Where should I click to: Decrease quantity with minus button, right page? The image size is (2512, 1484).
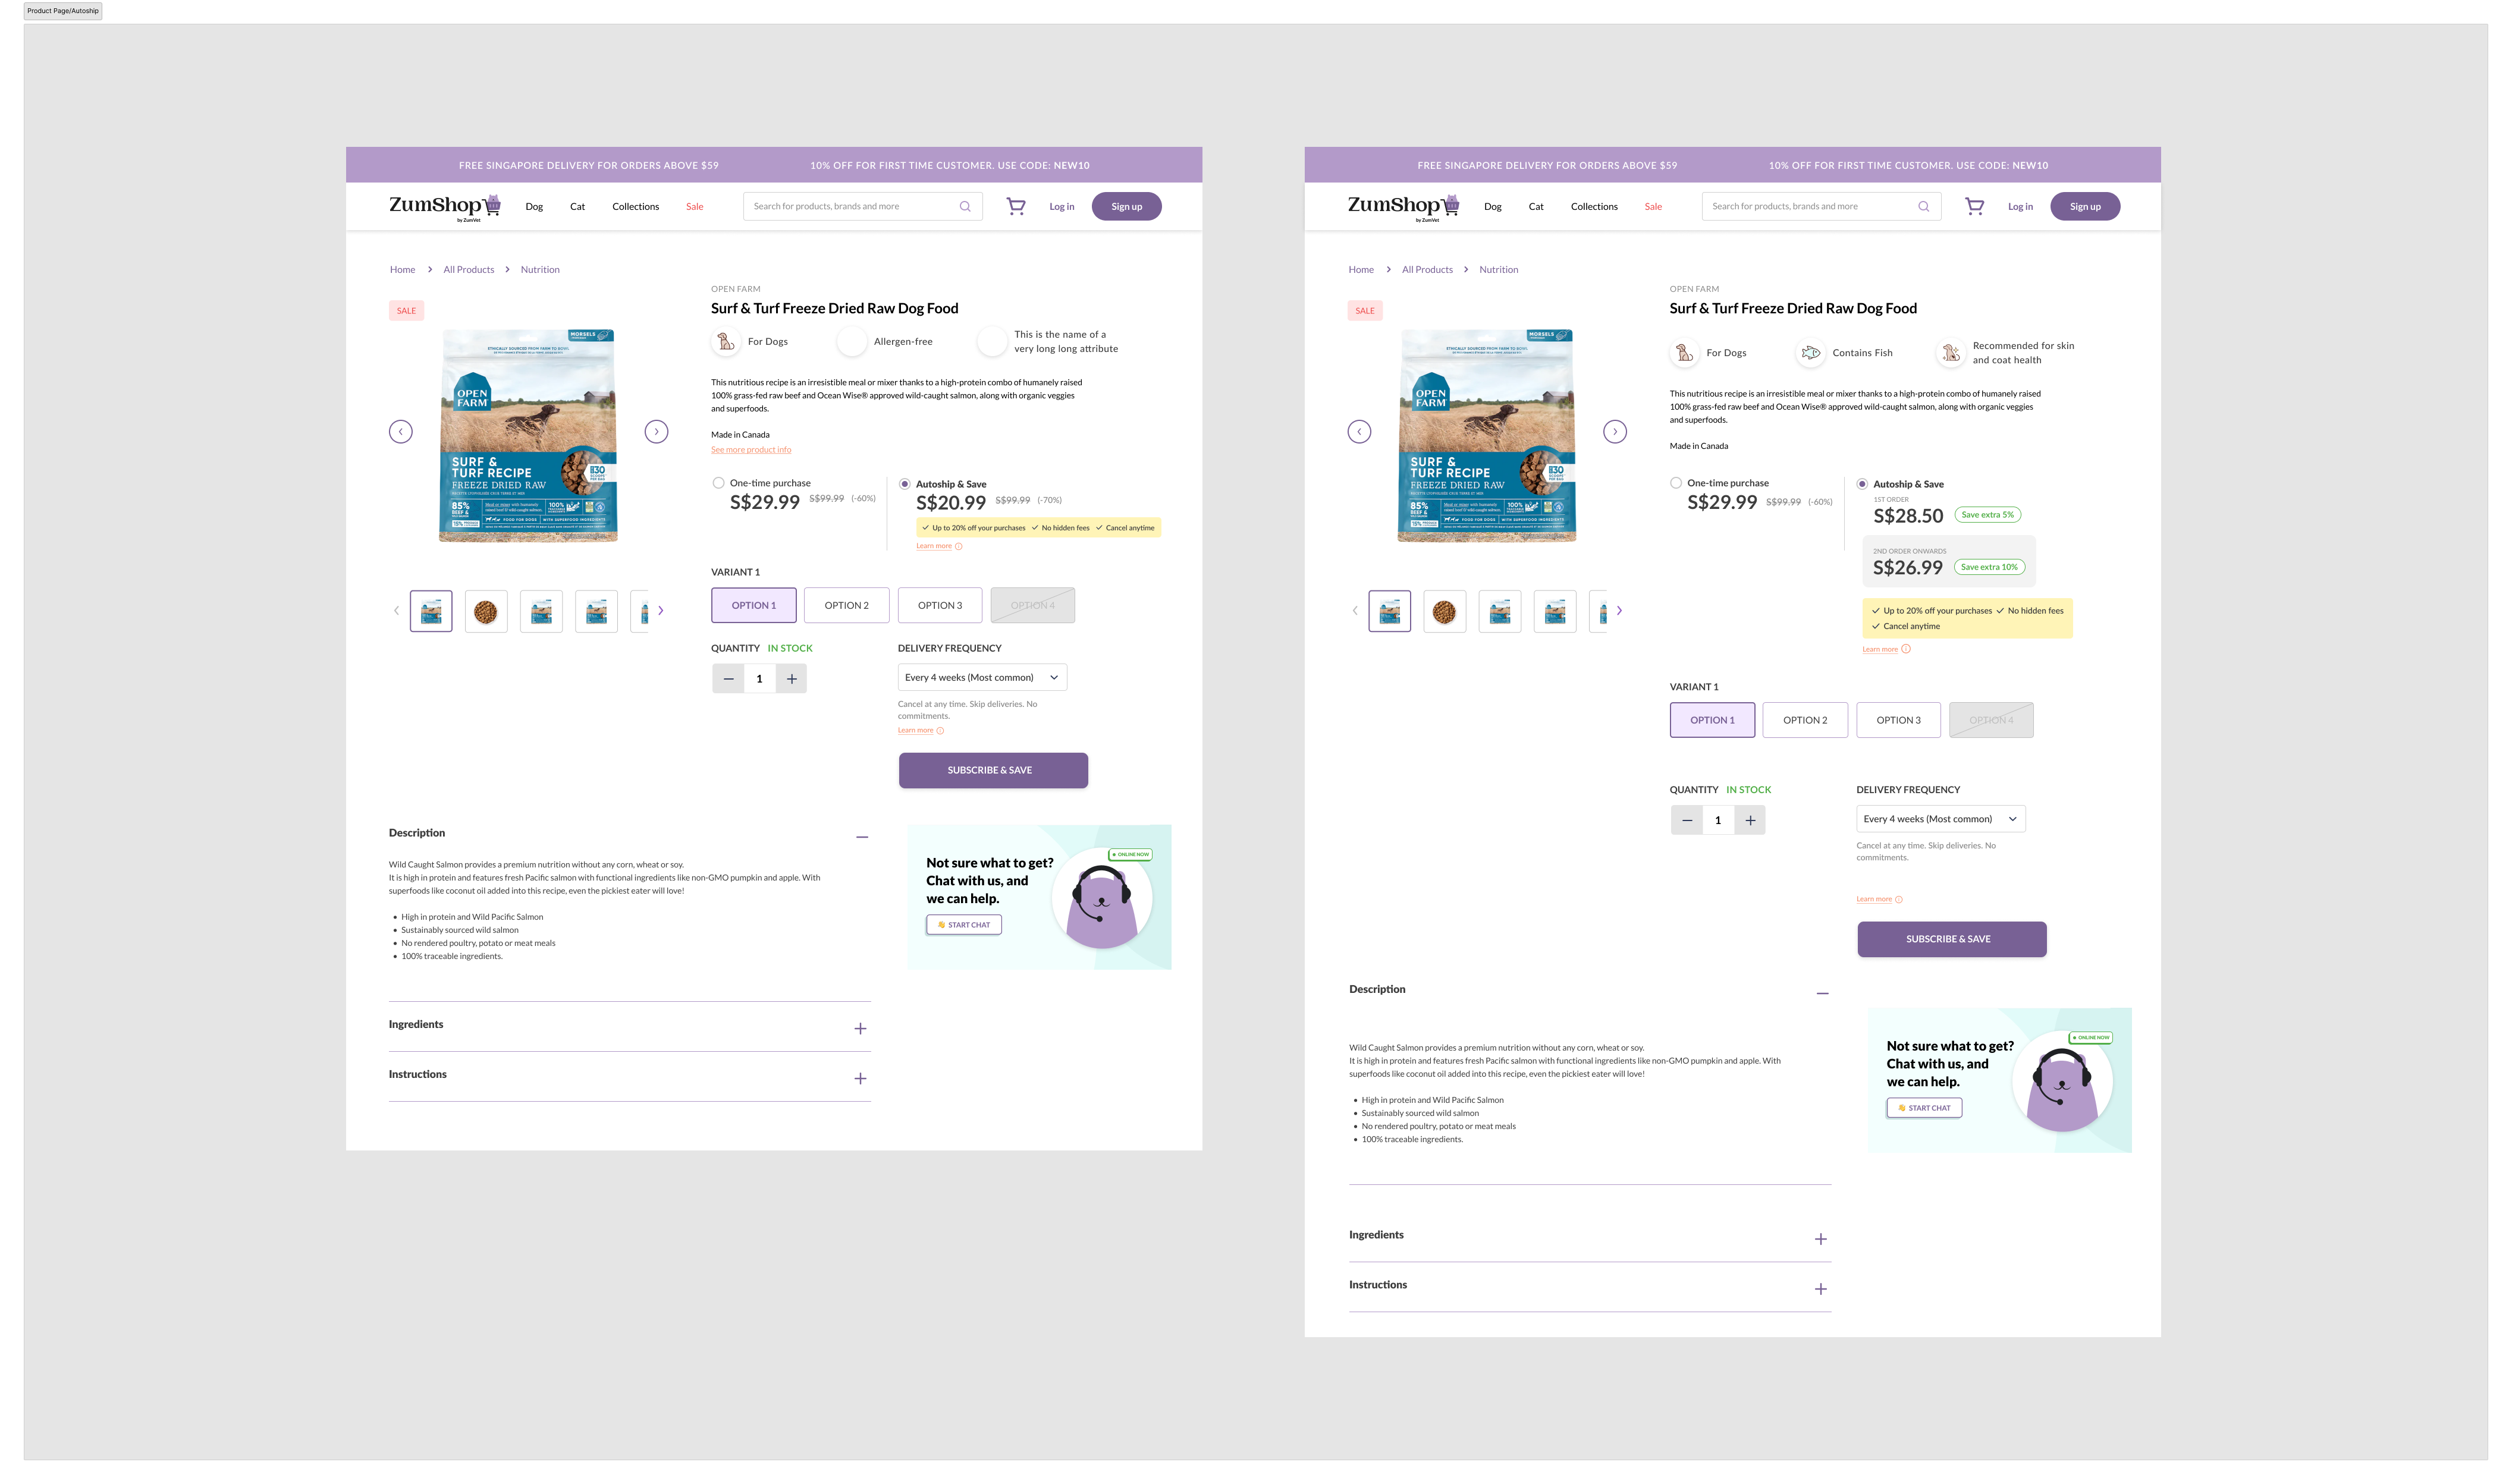pyautogui.click(x=1687, y=820)
